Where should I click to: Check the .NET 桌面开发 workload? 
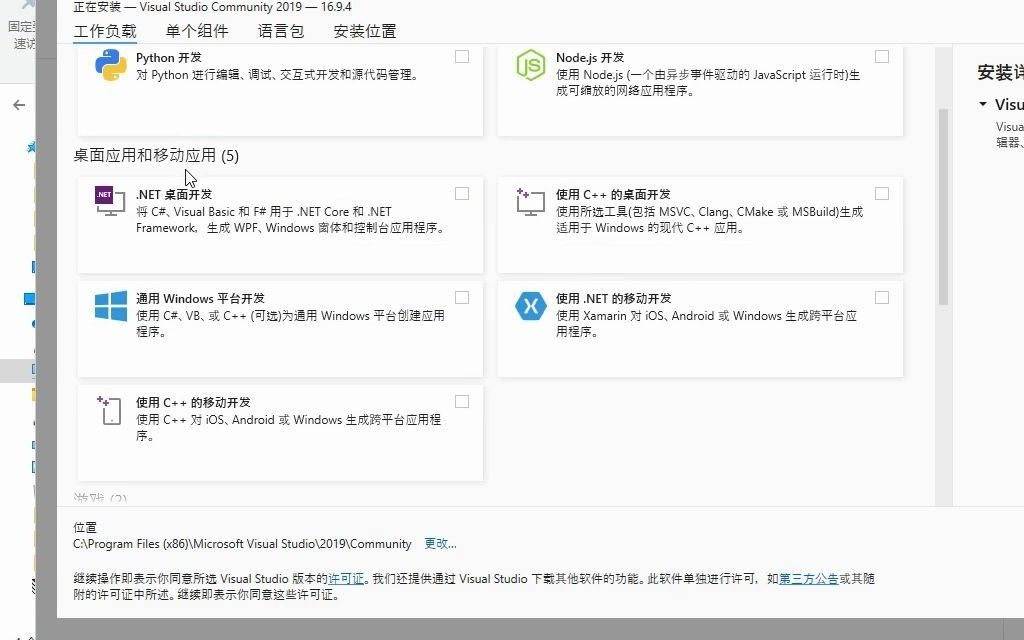[x=462, y=193]
